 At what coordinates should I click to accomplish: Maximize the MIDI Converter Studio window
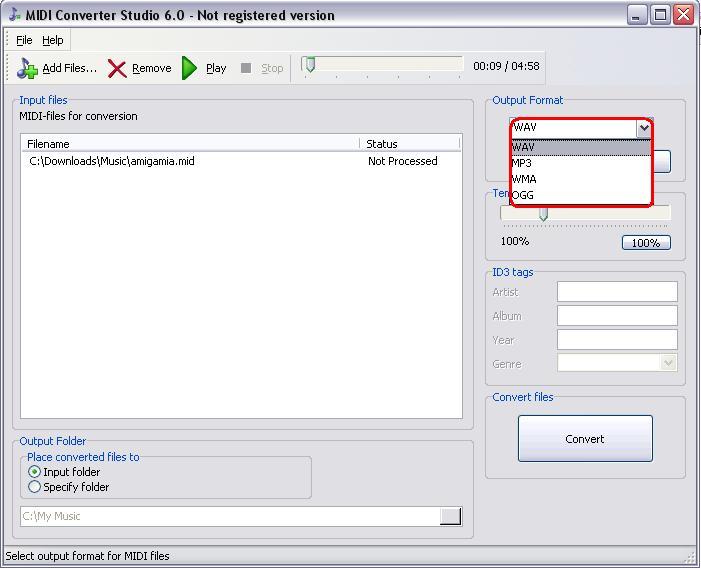[660, 15]
